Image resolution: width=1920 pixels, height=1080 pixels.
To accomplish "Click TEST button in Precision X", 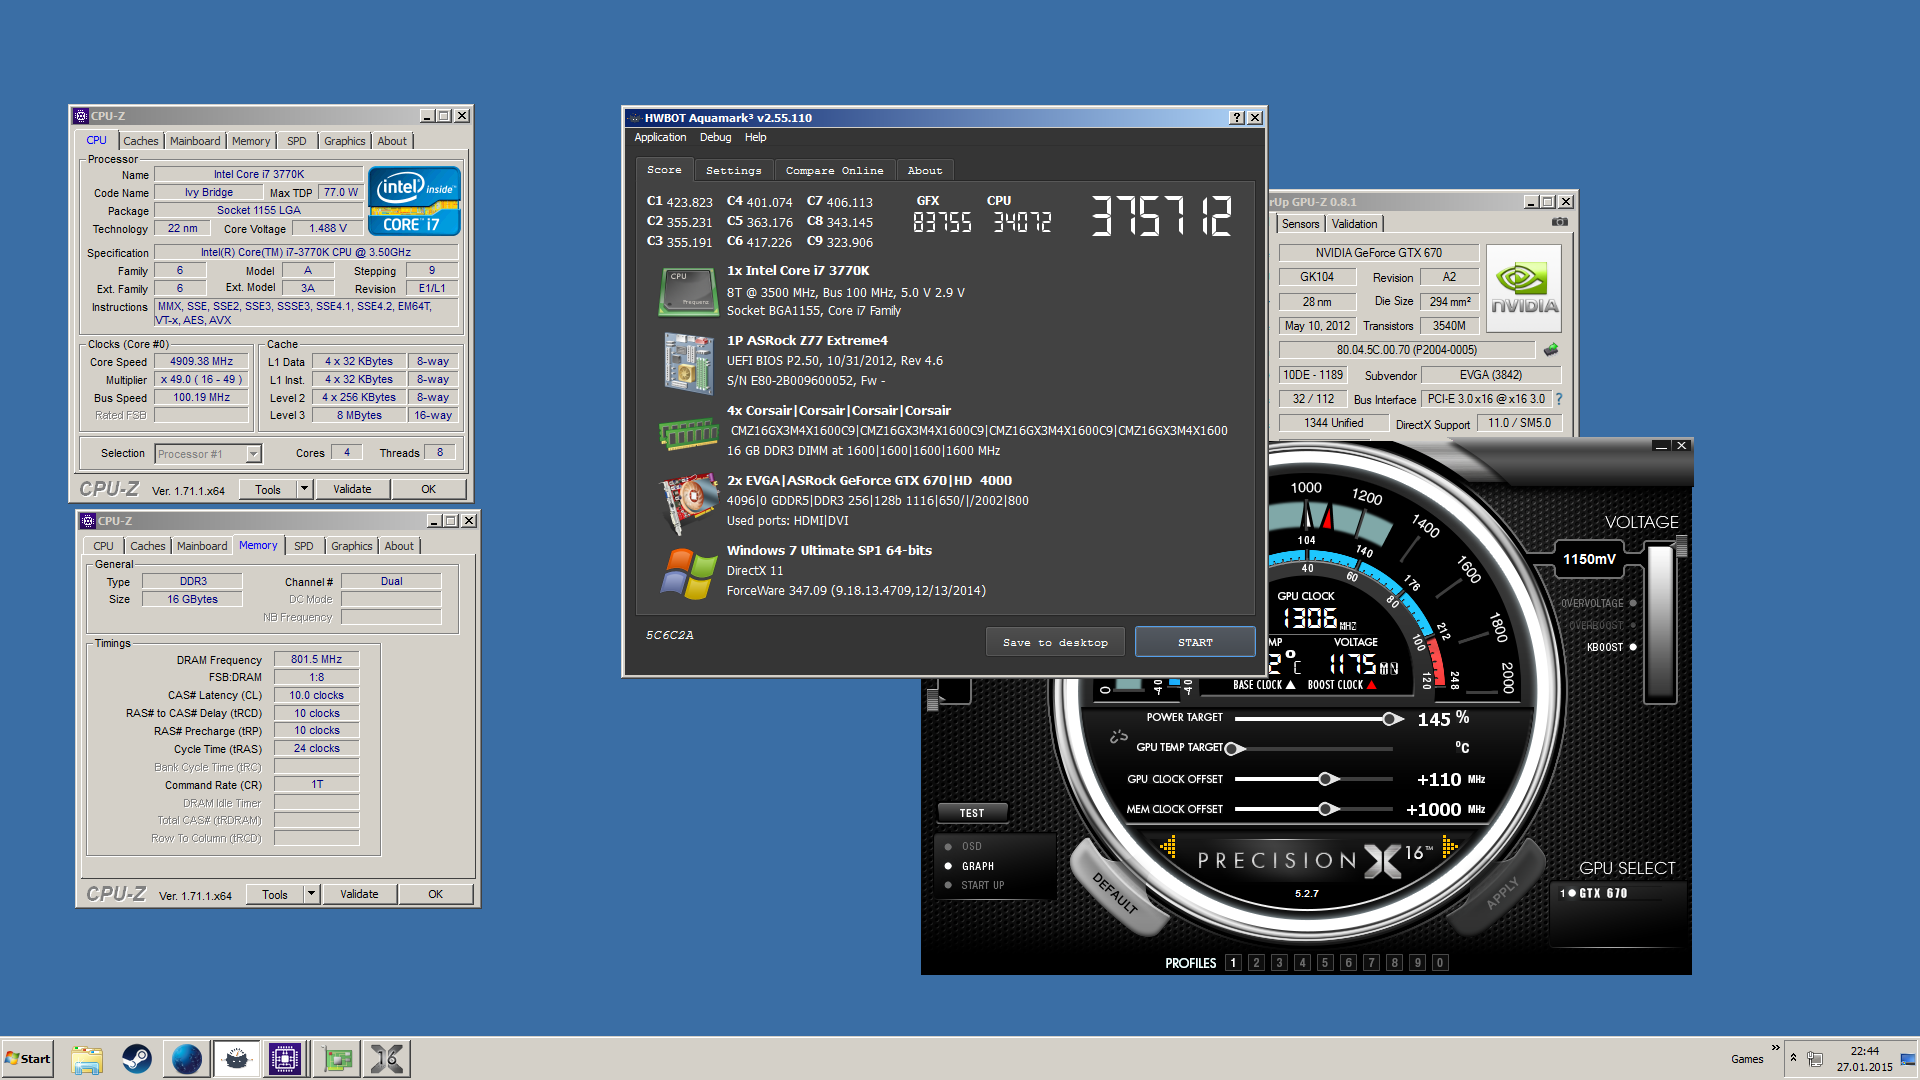I will pyautogui.click(x=972, y=814).
